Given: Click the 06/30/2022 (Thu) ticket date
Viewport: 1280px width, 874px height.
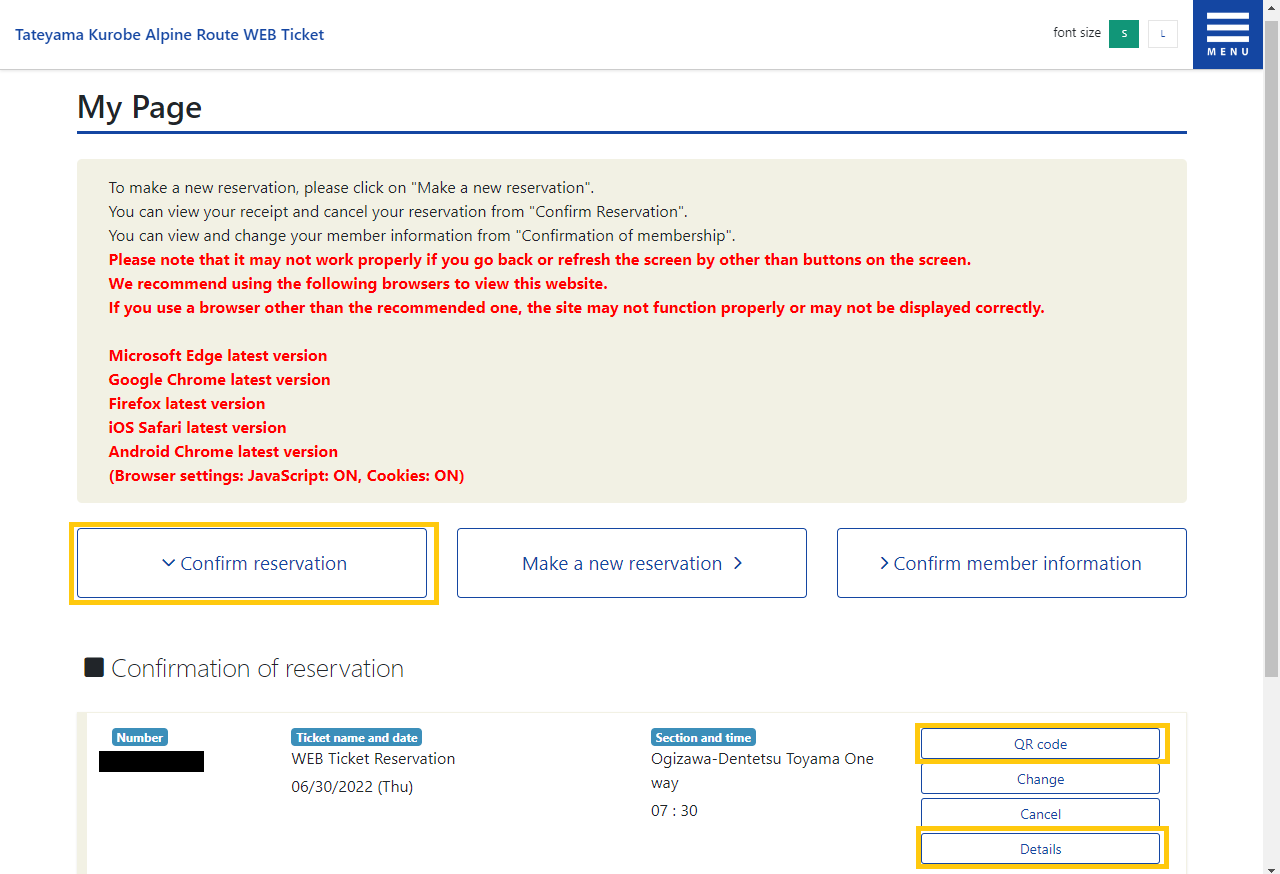Looking at the screenshot, I should (x=352, y=787).
